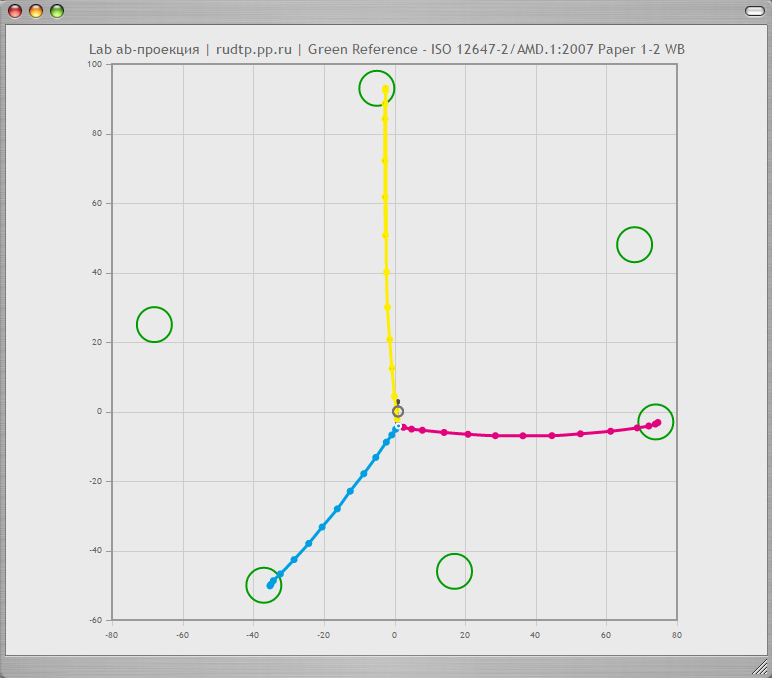Viewport: 772px width, 678px height.
Task: Click the green reference circle for the blue target
Action: click(454, 571)
